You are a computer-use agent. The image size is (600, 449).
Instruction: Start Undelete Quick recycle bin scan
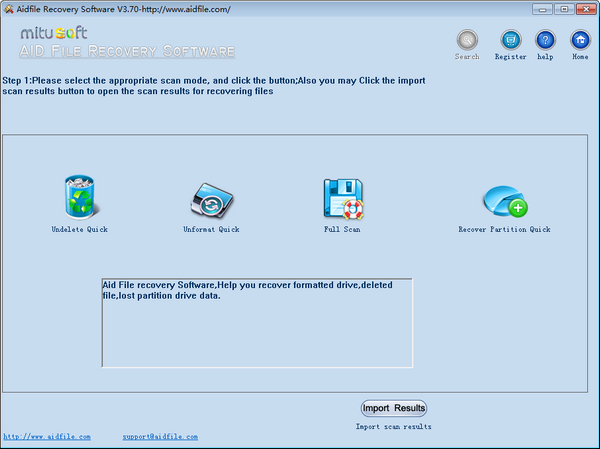[x=81, y=198]
